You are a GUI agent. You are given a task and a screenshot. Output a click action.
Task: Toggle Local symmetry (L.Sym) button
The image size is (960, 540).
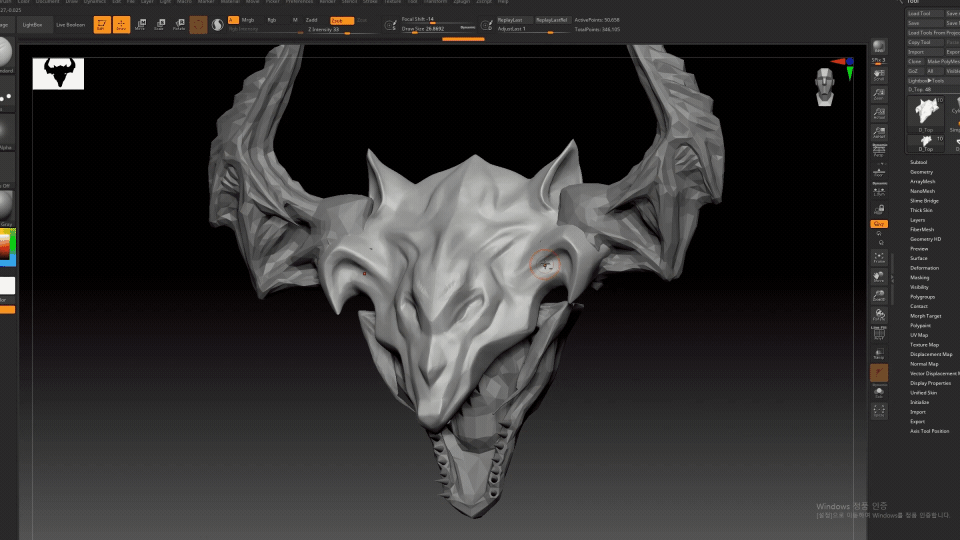879,190
